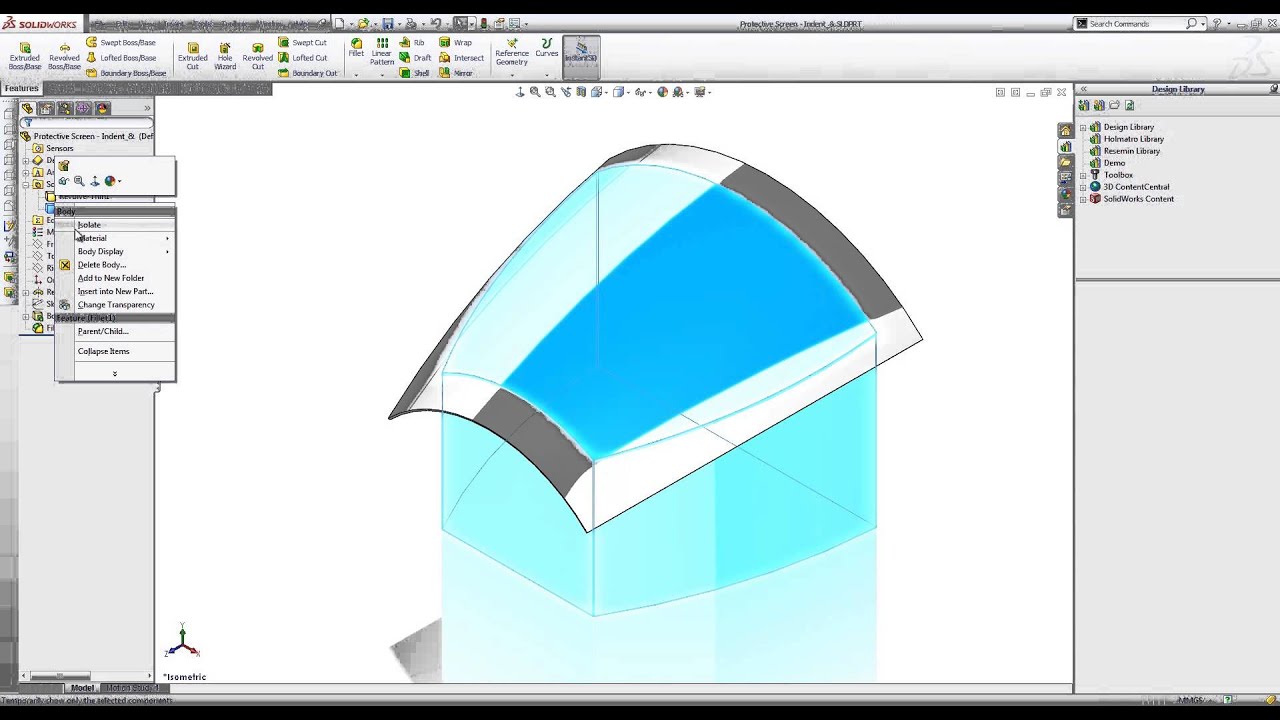Select the Revolved Cut tool

coord(257,56)
